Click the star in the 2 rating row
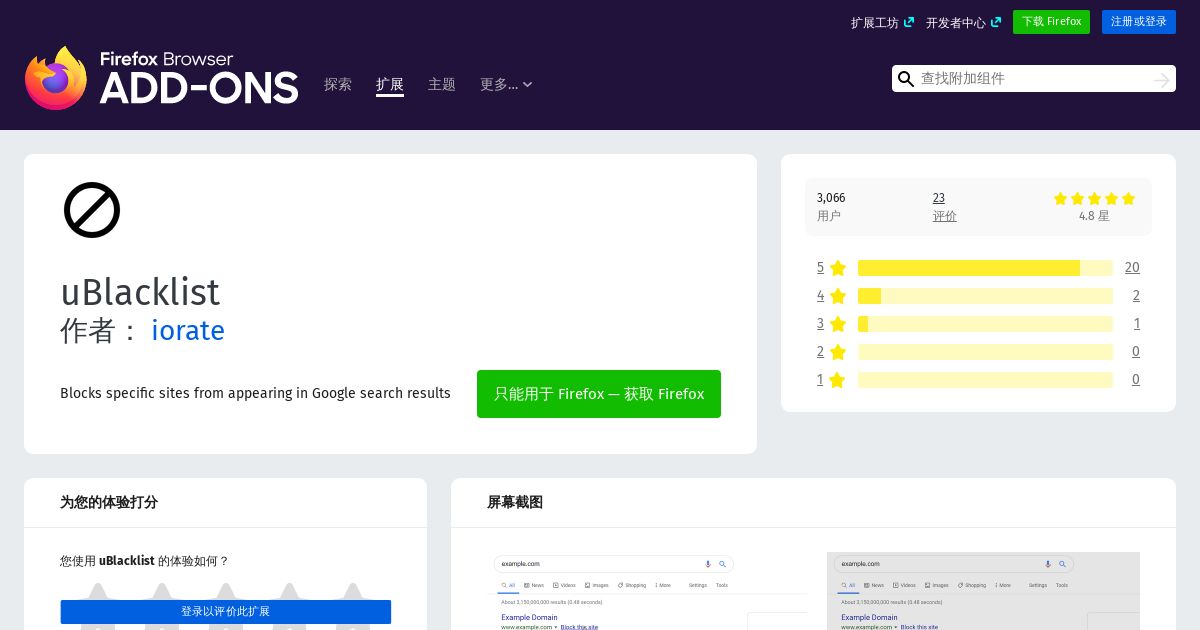Screen dimensions: 1200x630 tap(838, 352)
